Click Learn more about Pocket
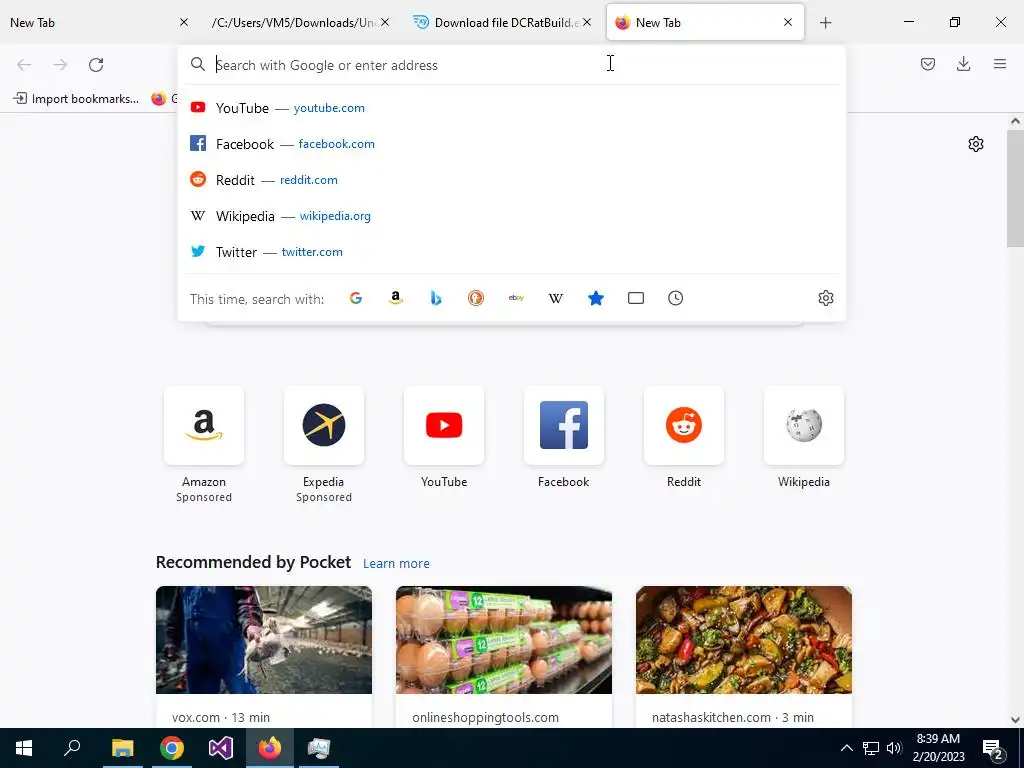Image resolution: width=1024 pixels, height=768 pixels. (396, 564)
